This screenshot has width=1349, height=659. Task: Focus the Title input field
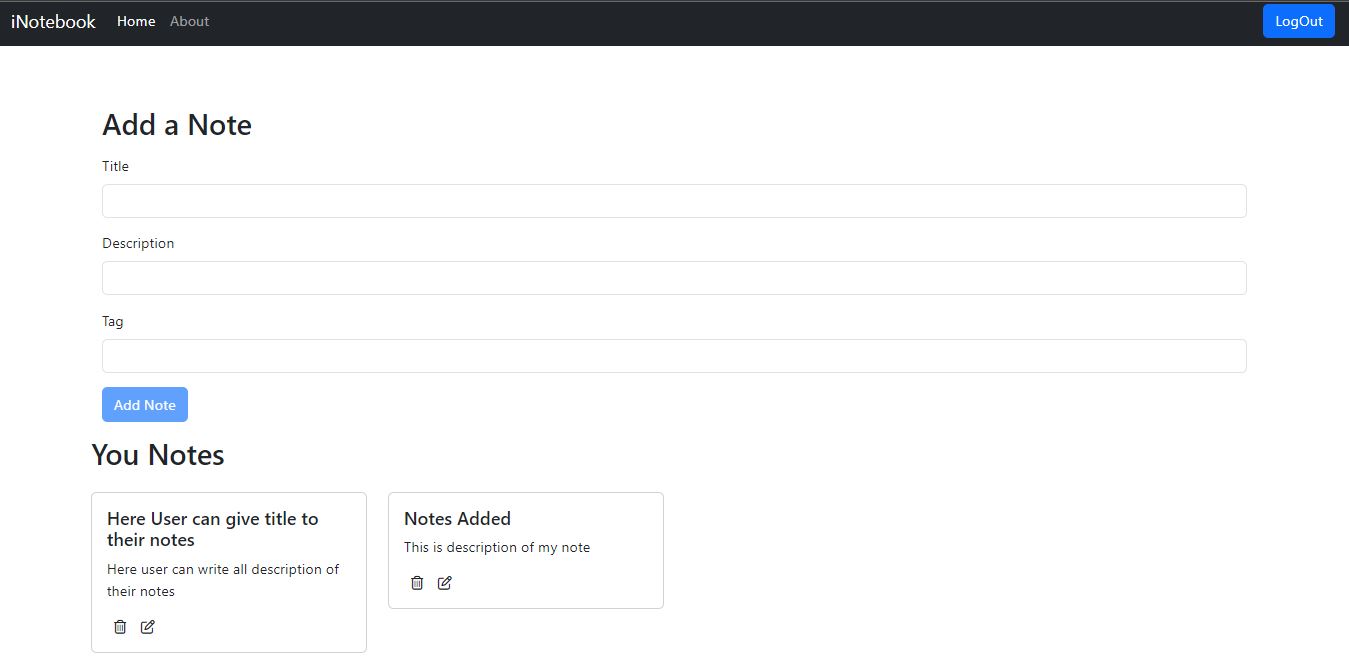674,201
